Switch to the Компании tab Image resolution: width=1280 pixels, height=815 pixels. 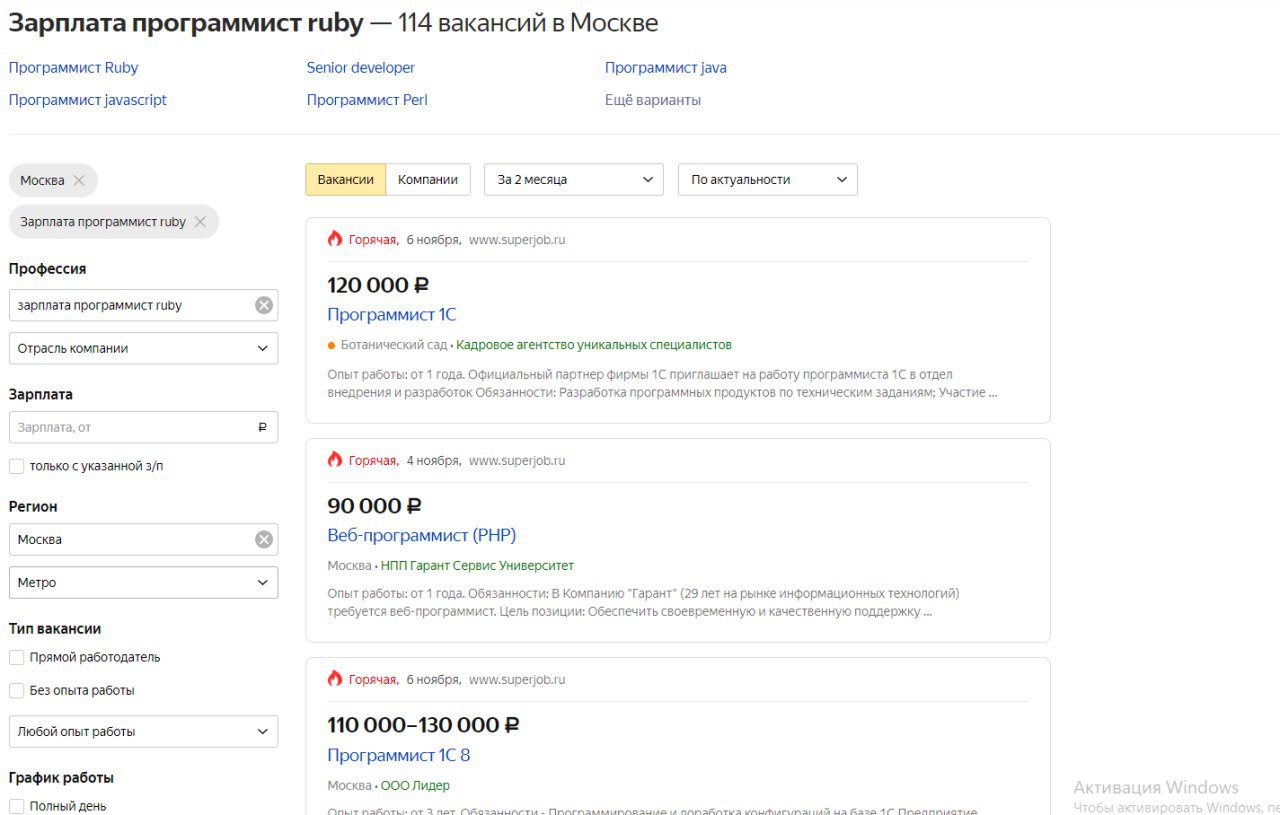[428, 180]
